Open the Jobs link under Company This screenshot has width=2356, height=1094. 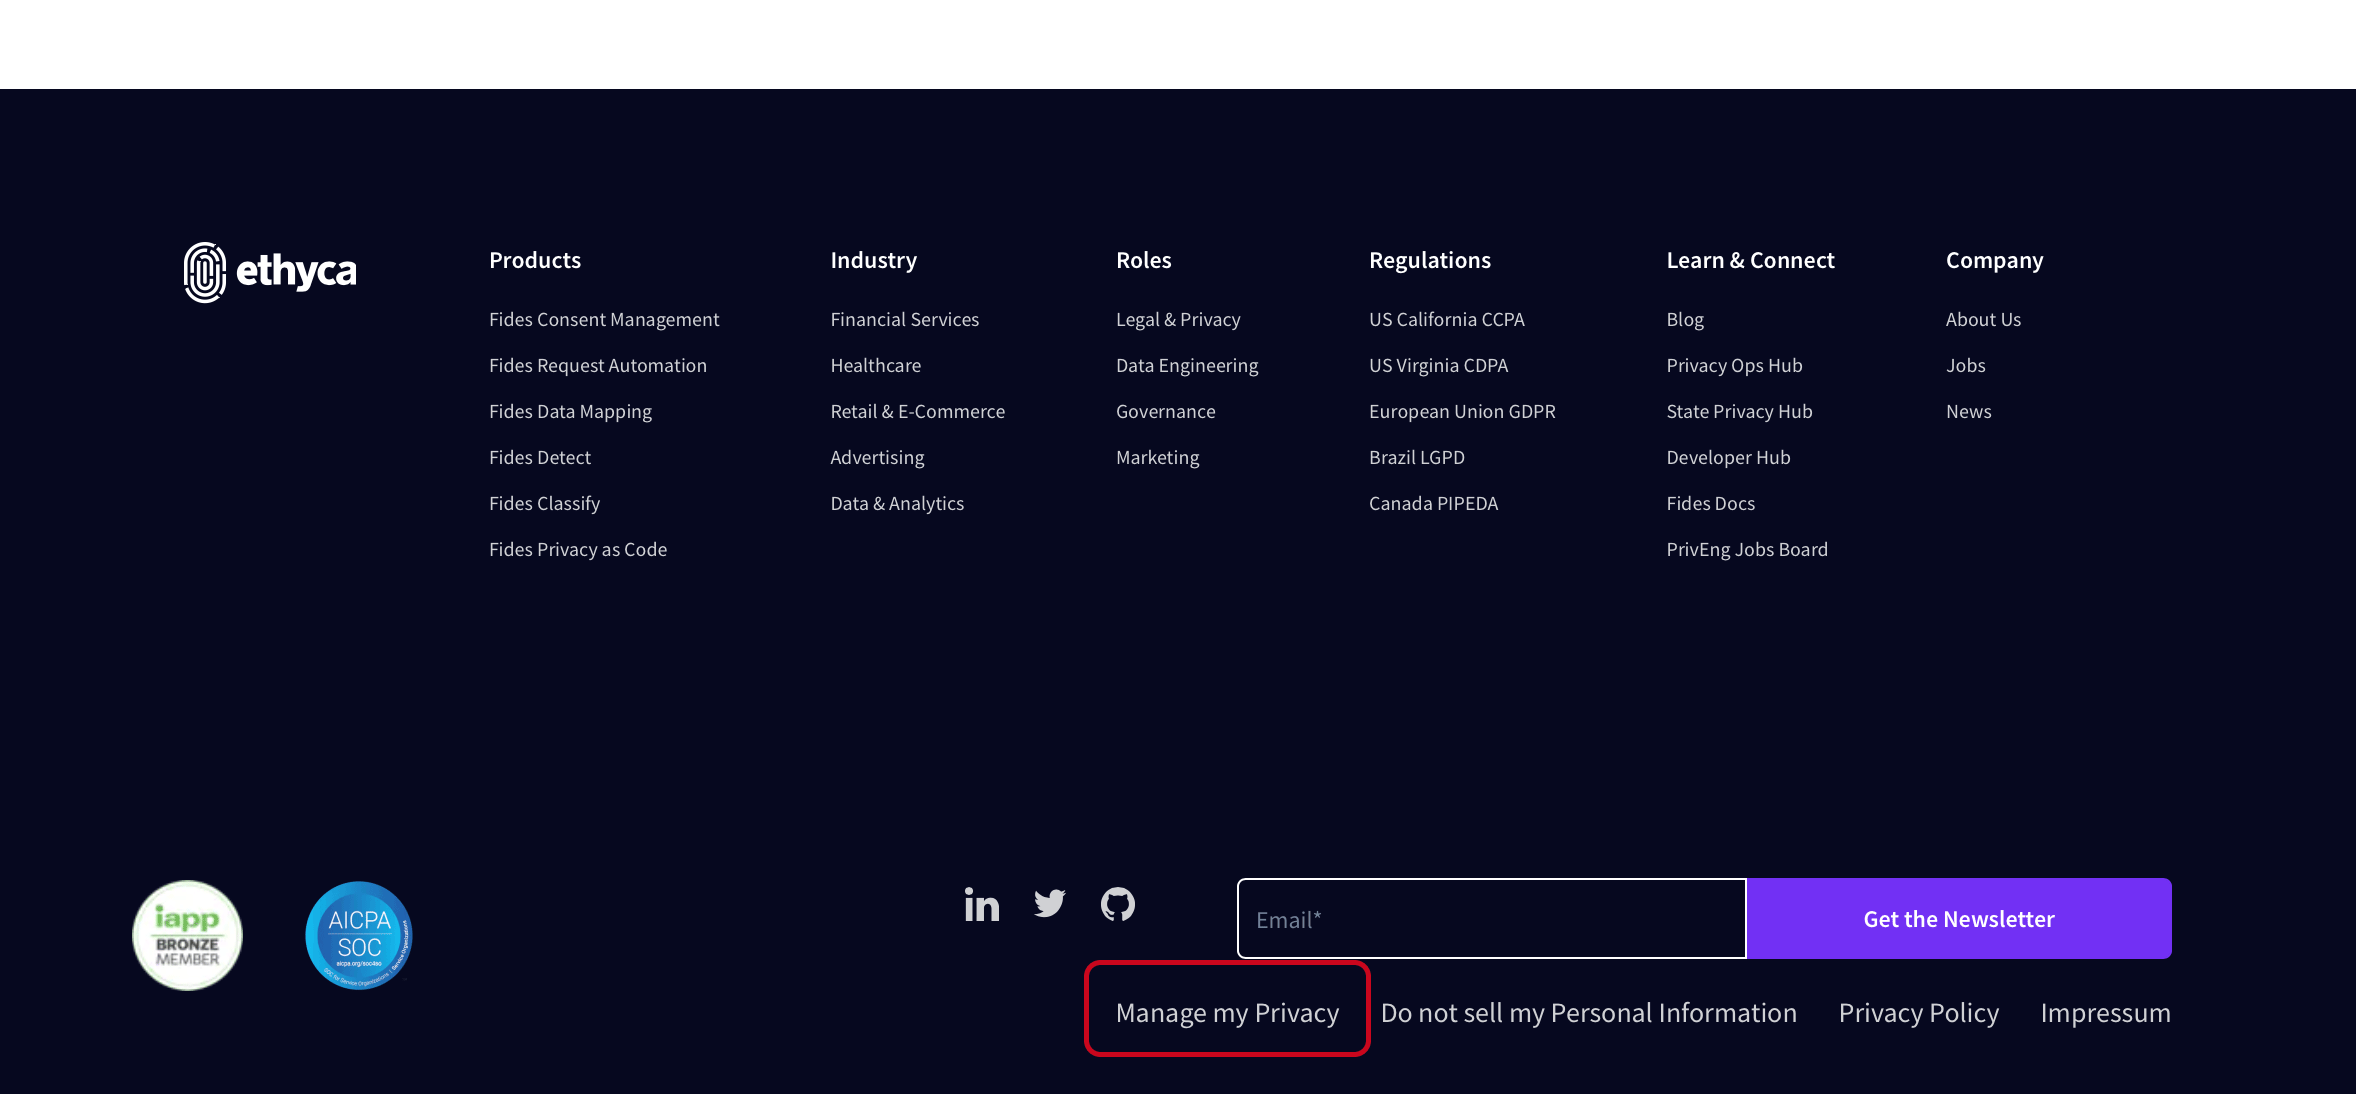pyautogui.click(x=1965, y=365)
